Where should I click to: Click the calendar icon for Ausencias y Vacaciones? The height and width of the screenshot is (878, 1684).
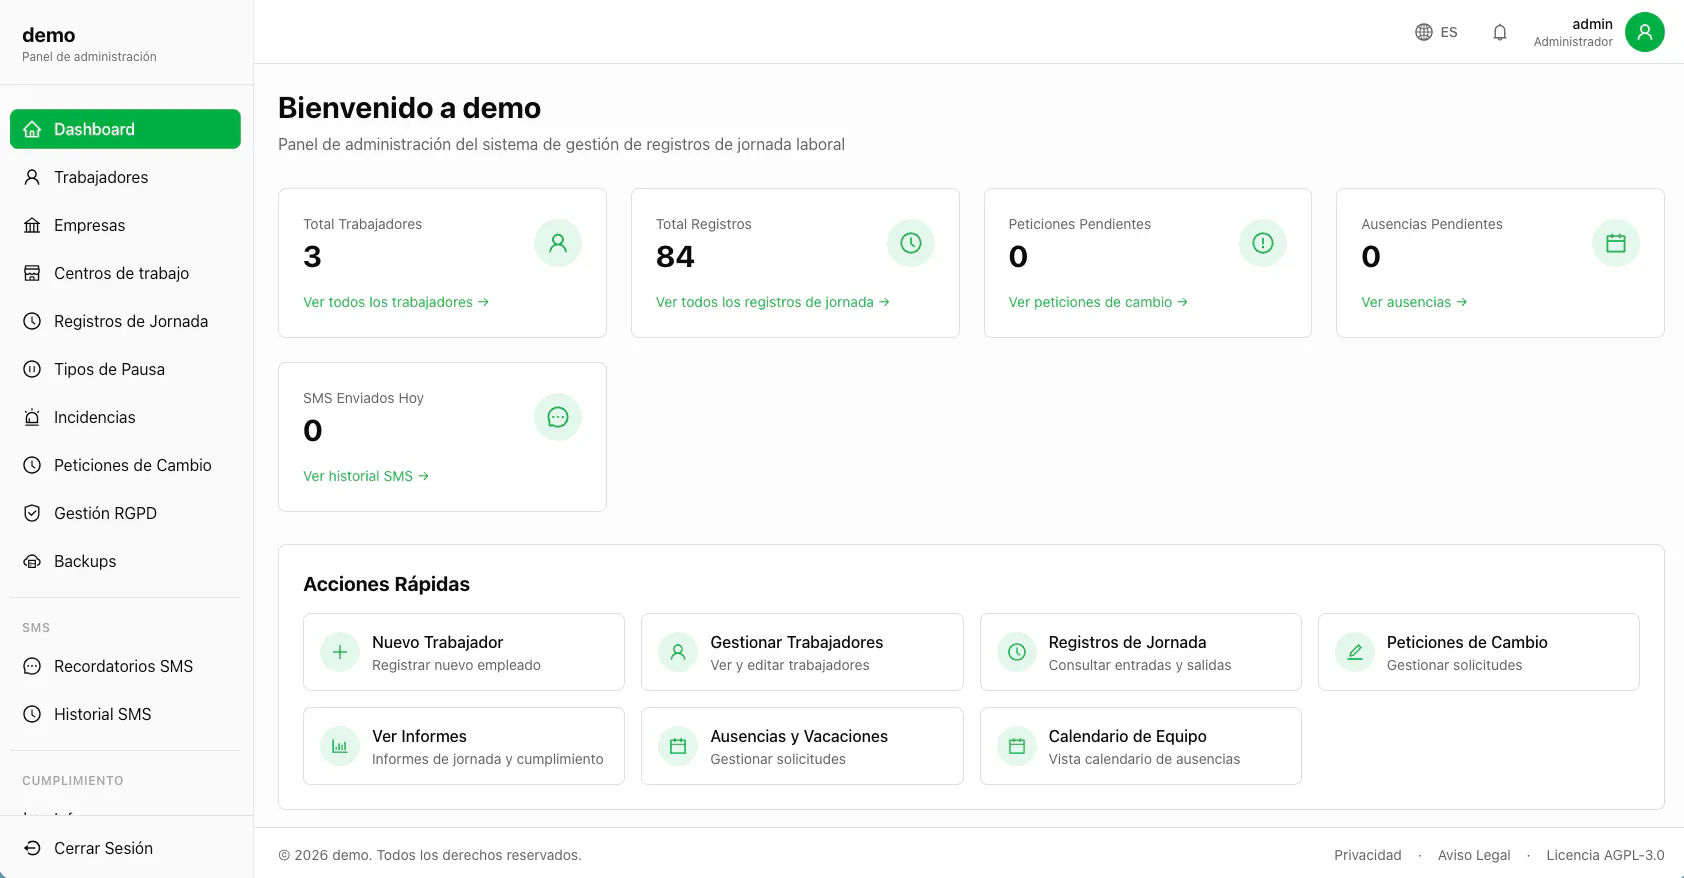678,746
